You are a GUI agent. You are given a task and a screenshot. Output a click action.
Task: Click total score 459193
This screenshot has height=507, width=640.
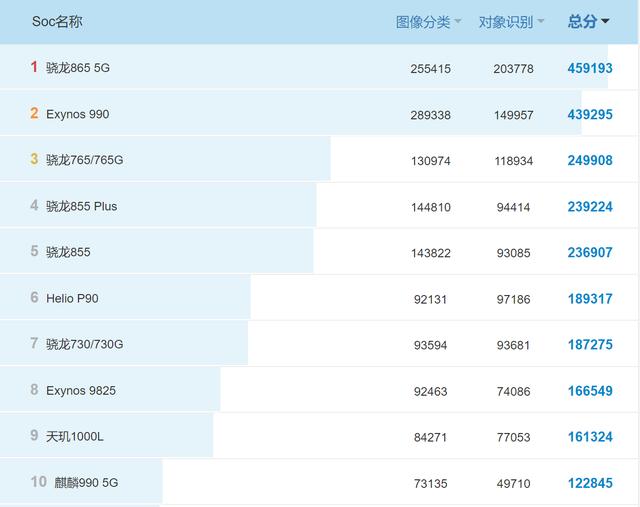click(x=590, y=68)
